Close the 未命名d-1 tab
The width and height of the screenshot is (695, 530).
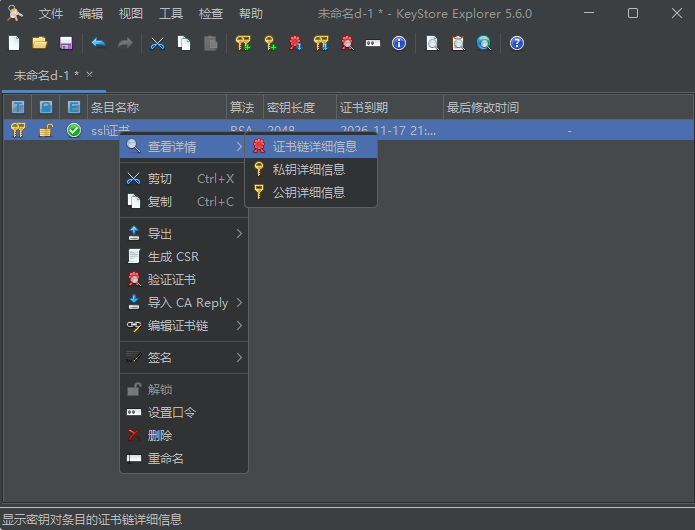[89, 74]
